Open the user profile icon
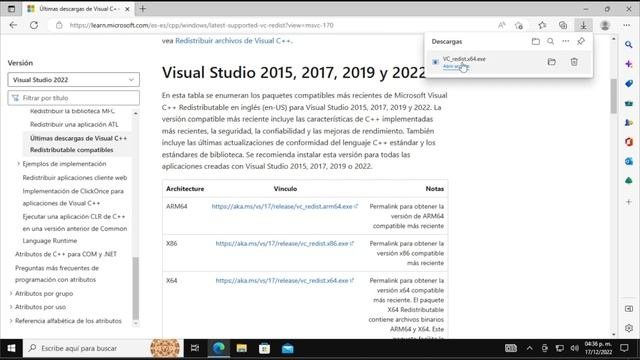This screenshot has width=640, height=360. click(605, 25)
